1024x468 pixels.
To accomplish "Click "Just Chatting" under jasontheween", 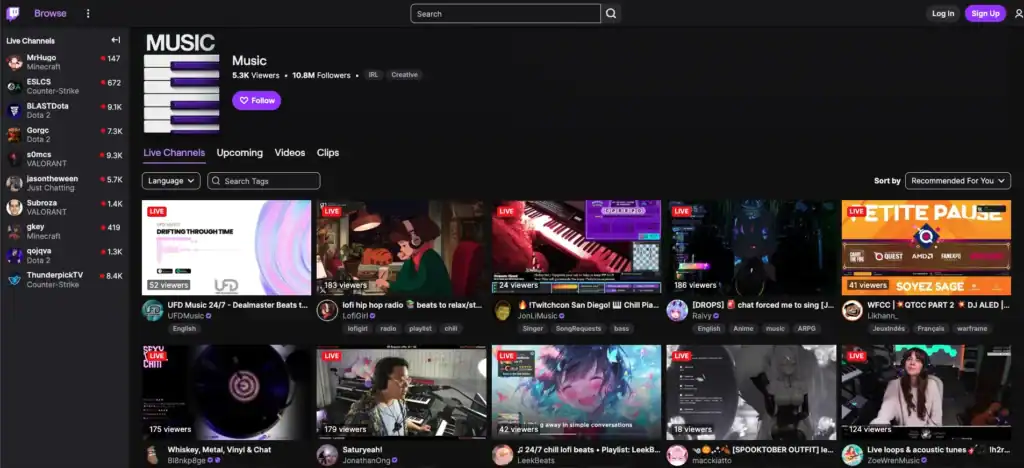I will pyautogui.click(x=50, y=188).
